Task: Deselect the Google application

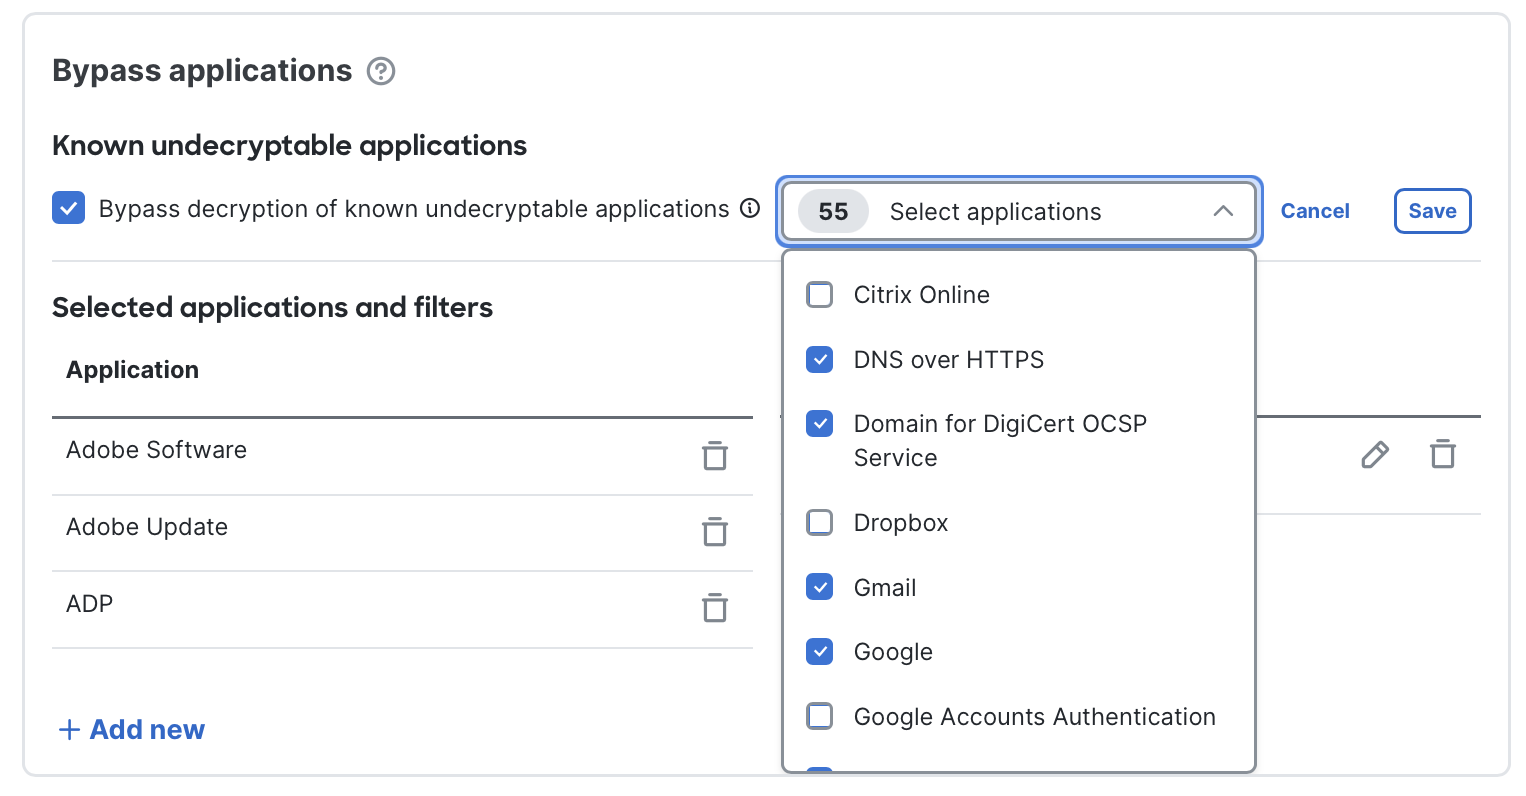Action: point(819,651)
